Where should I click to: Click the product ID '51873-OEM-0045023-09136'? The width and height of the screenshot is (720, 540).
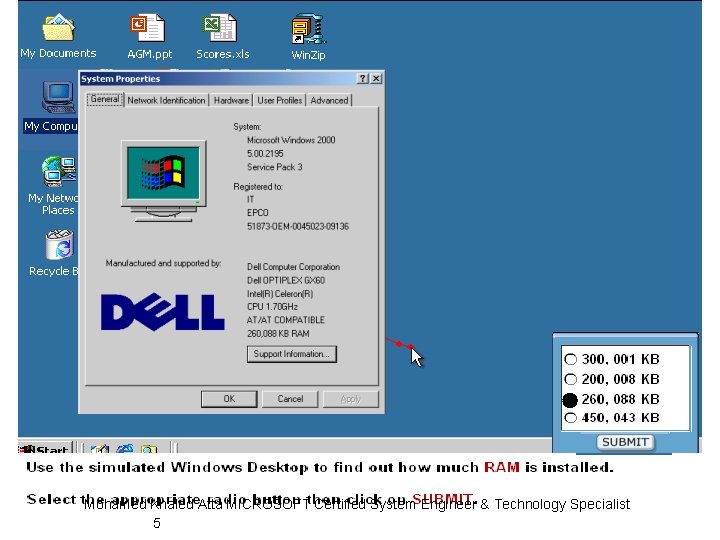pos(298,226)
